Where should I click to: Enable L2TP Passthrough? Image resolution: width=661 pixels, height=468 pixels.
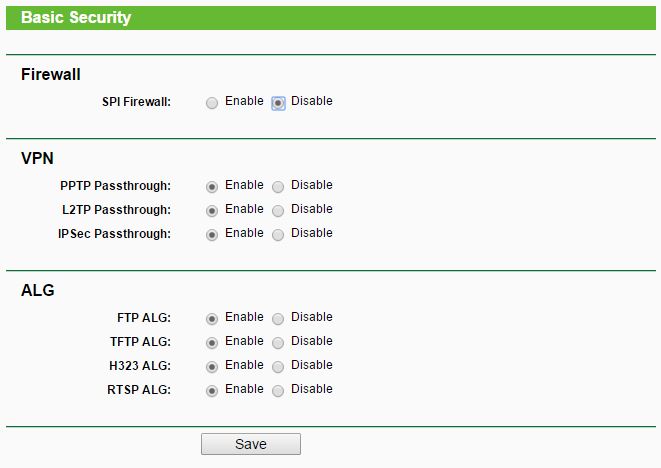(x=212, y=211)
